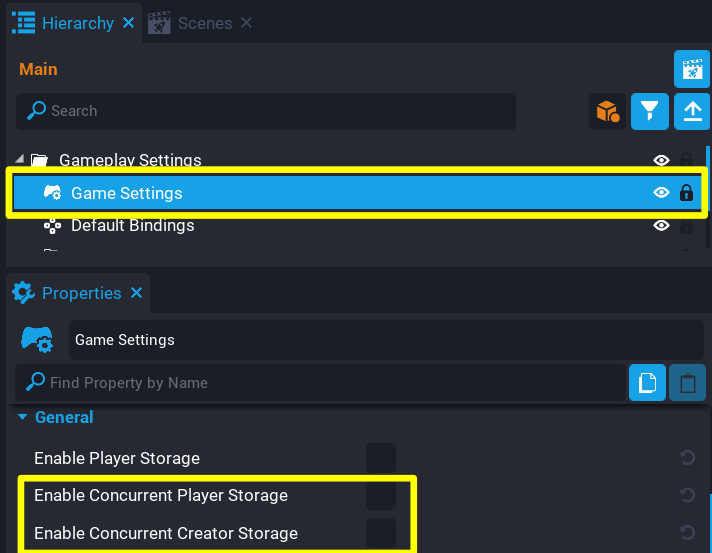
Task: Copy properties with the blue document icon
Action: [647, 383]
